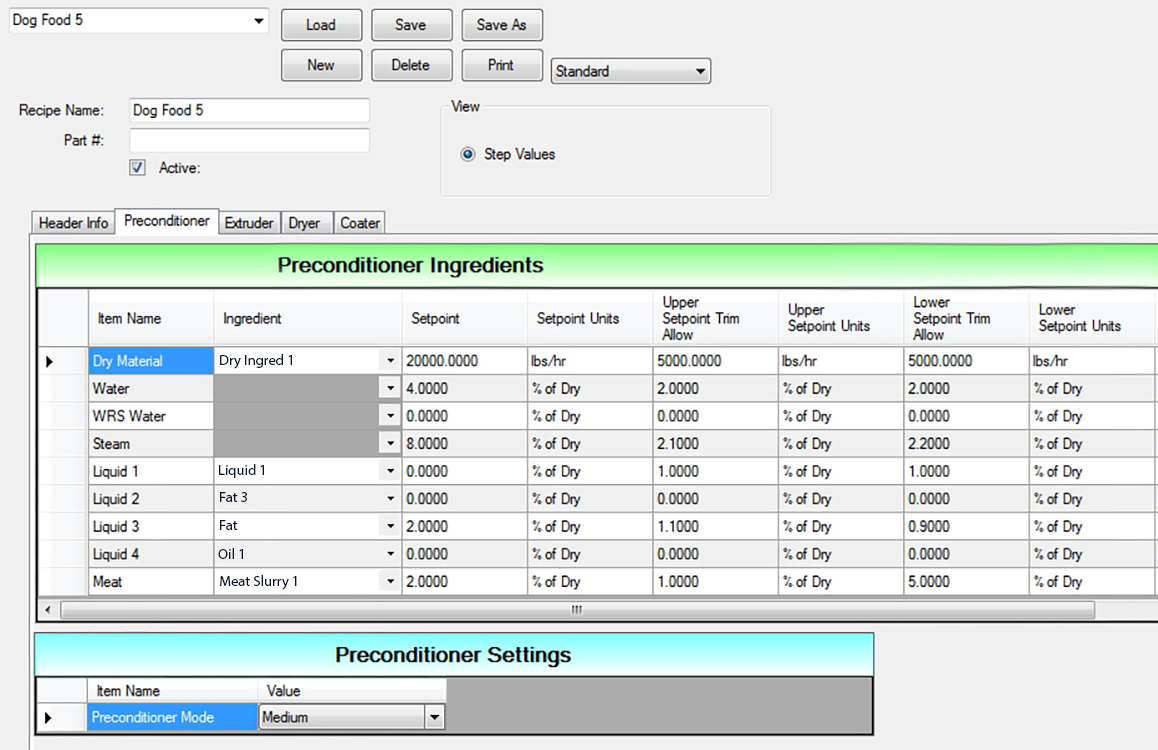1158x750 pixels.
Task: Switch to the Extruder tab
Action: coord(249,223)
